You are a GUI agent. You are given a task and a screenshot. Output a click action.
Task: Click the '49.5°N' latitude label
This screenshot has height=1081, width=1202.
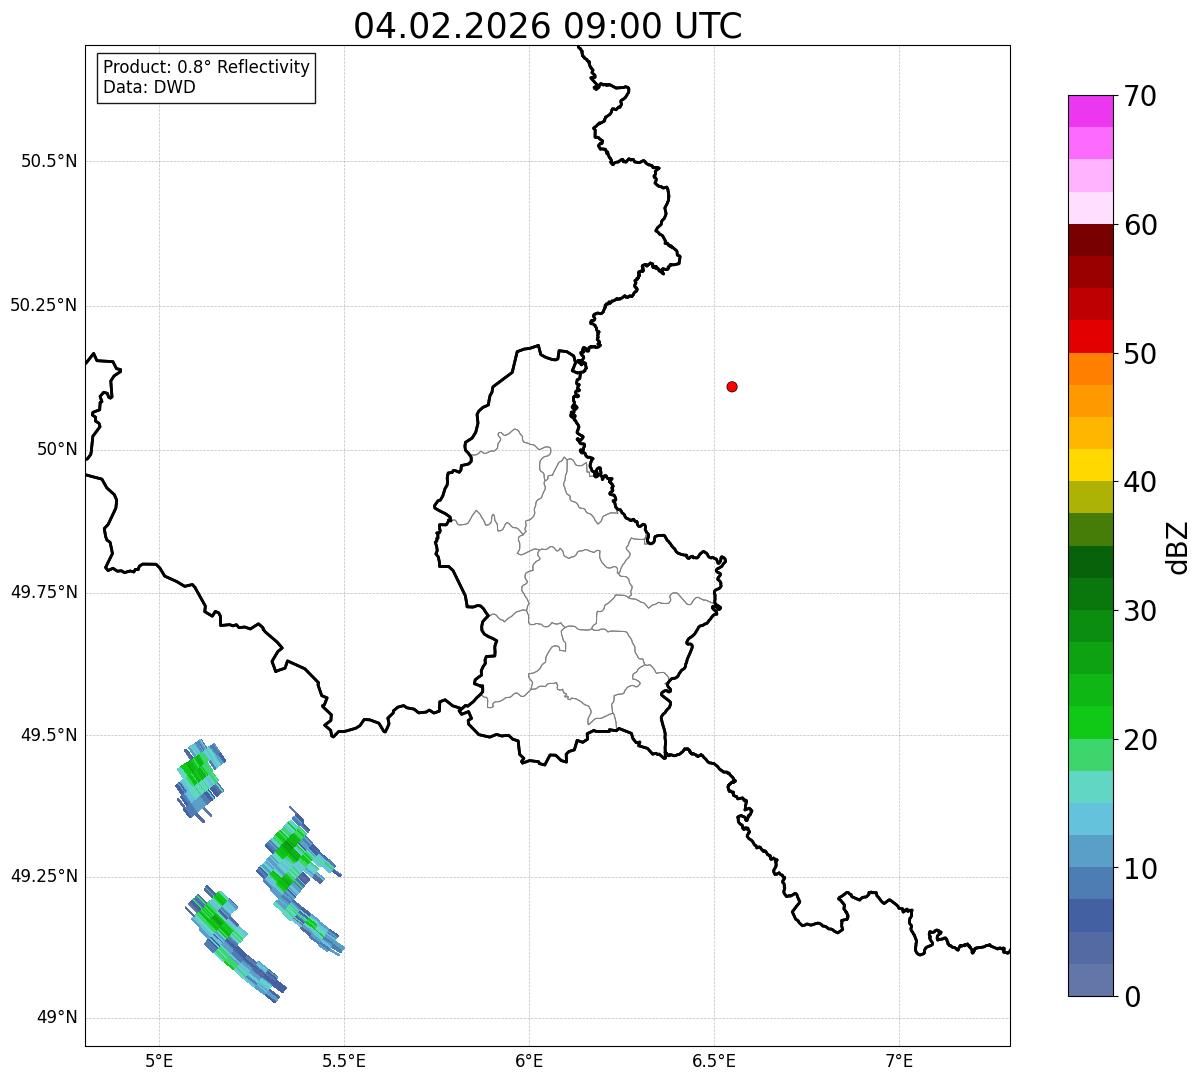(49, 735)
